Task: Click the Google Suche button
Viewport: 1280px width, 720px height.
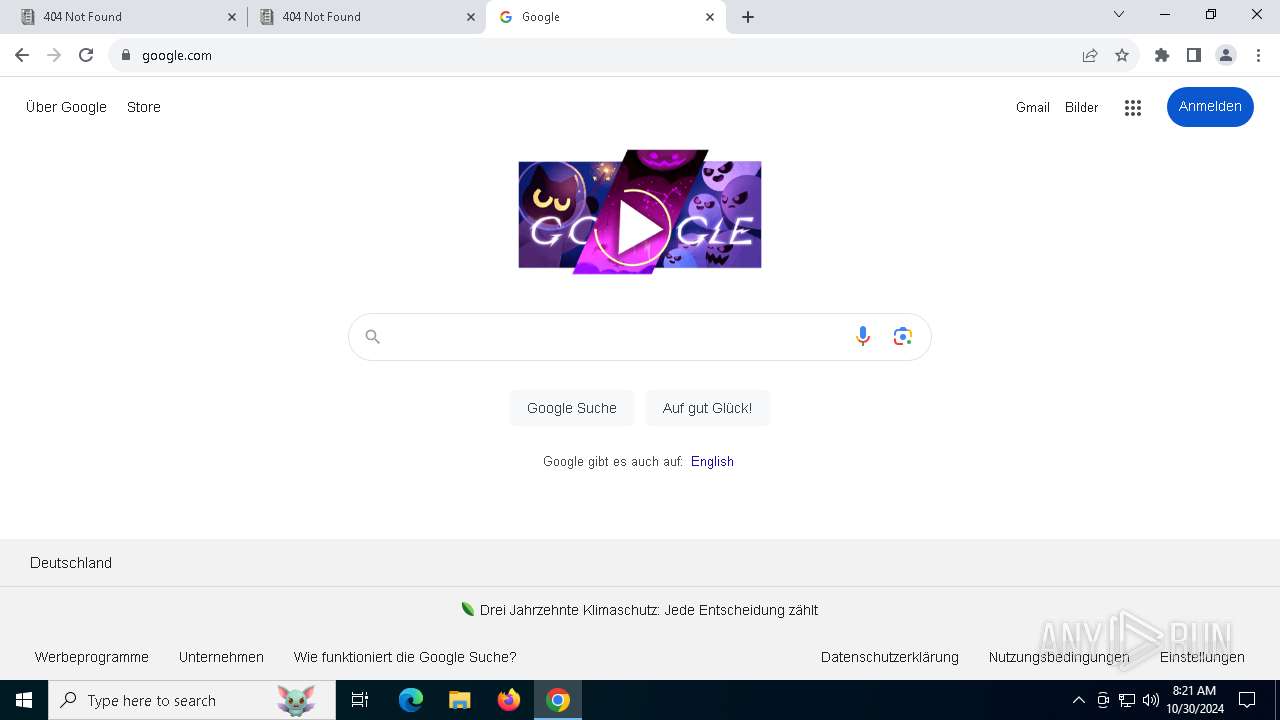Action: tap(572, 408)
